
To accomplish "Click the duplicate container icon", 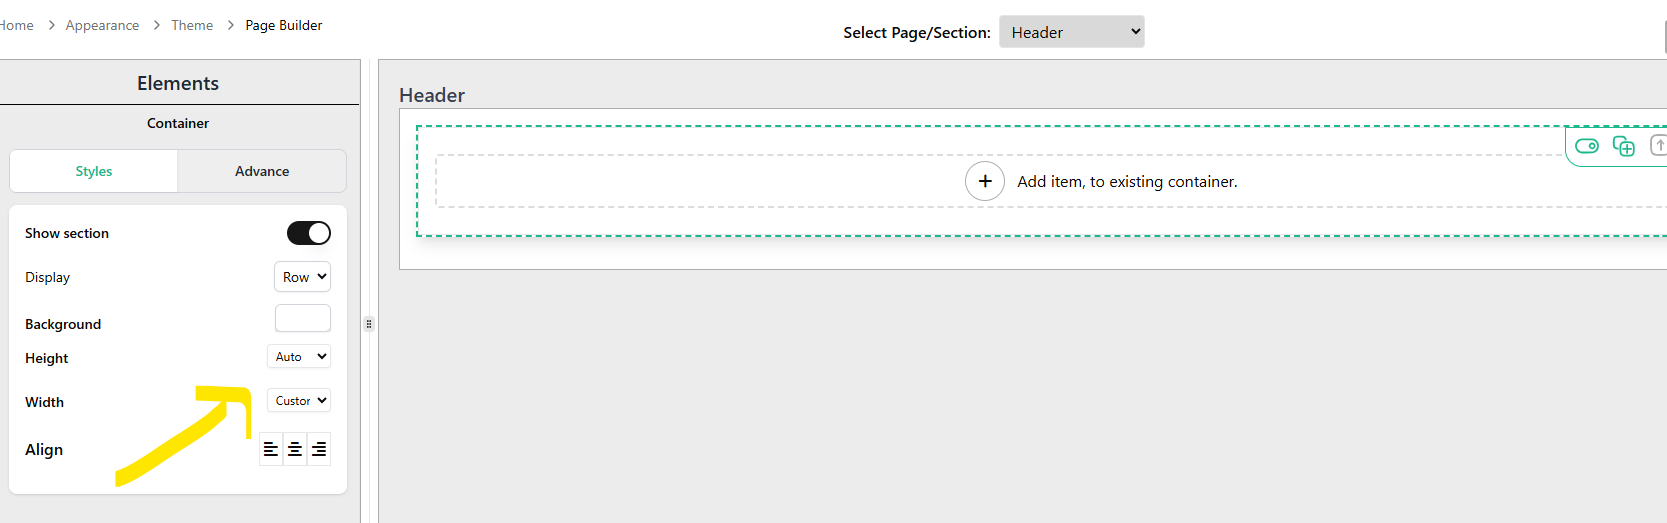I will pyautogui.click(x=1624, y=146).
